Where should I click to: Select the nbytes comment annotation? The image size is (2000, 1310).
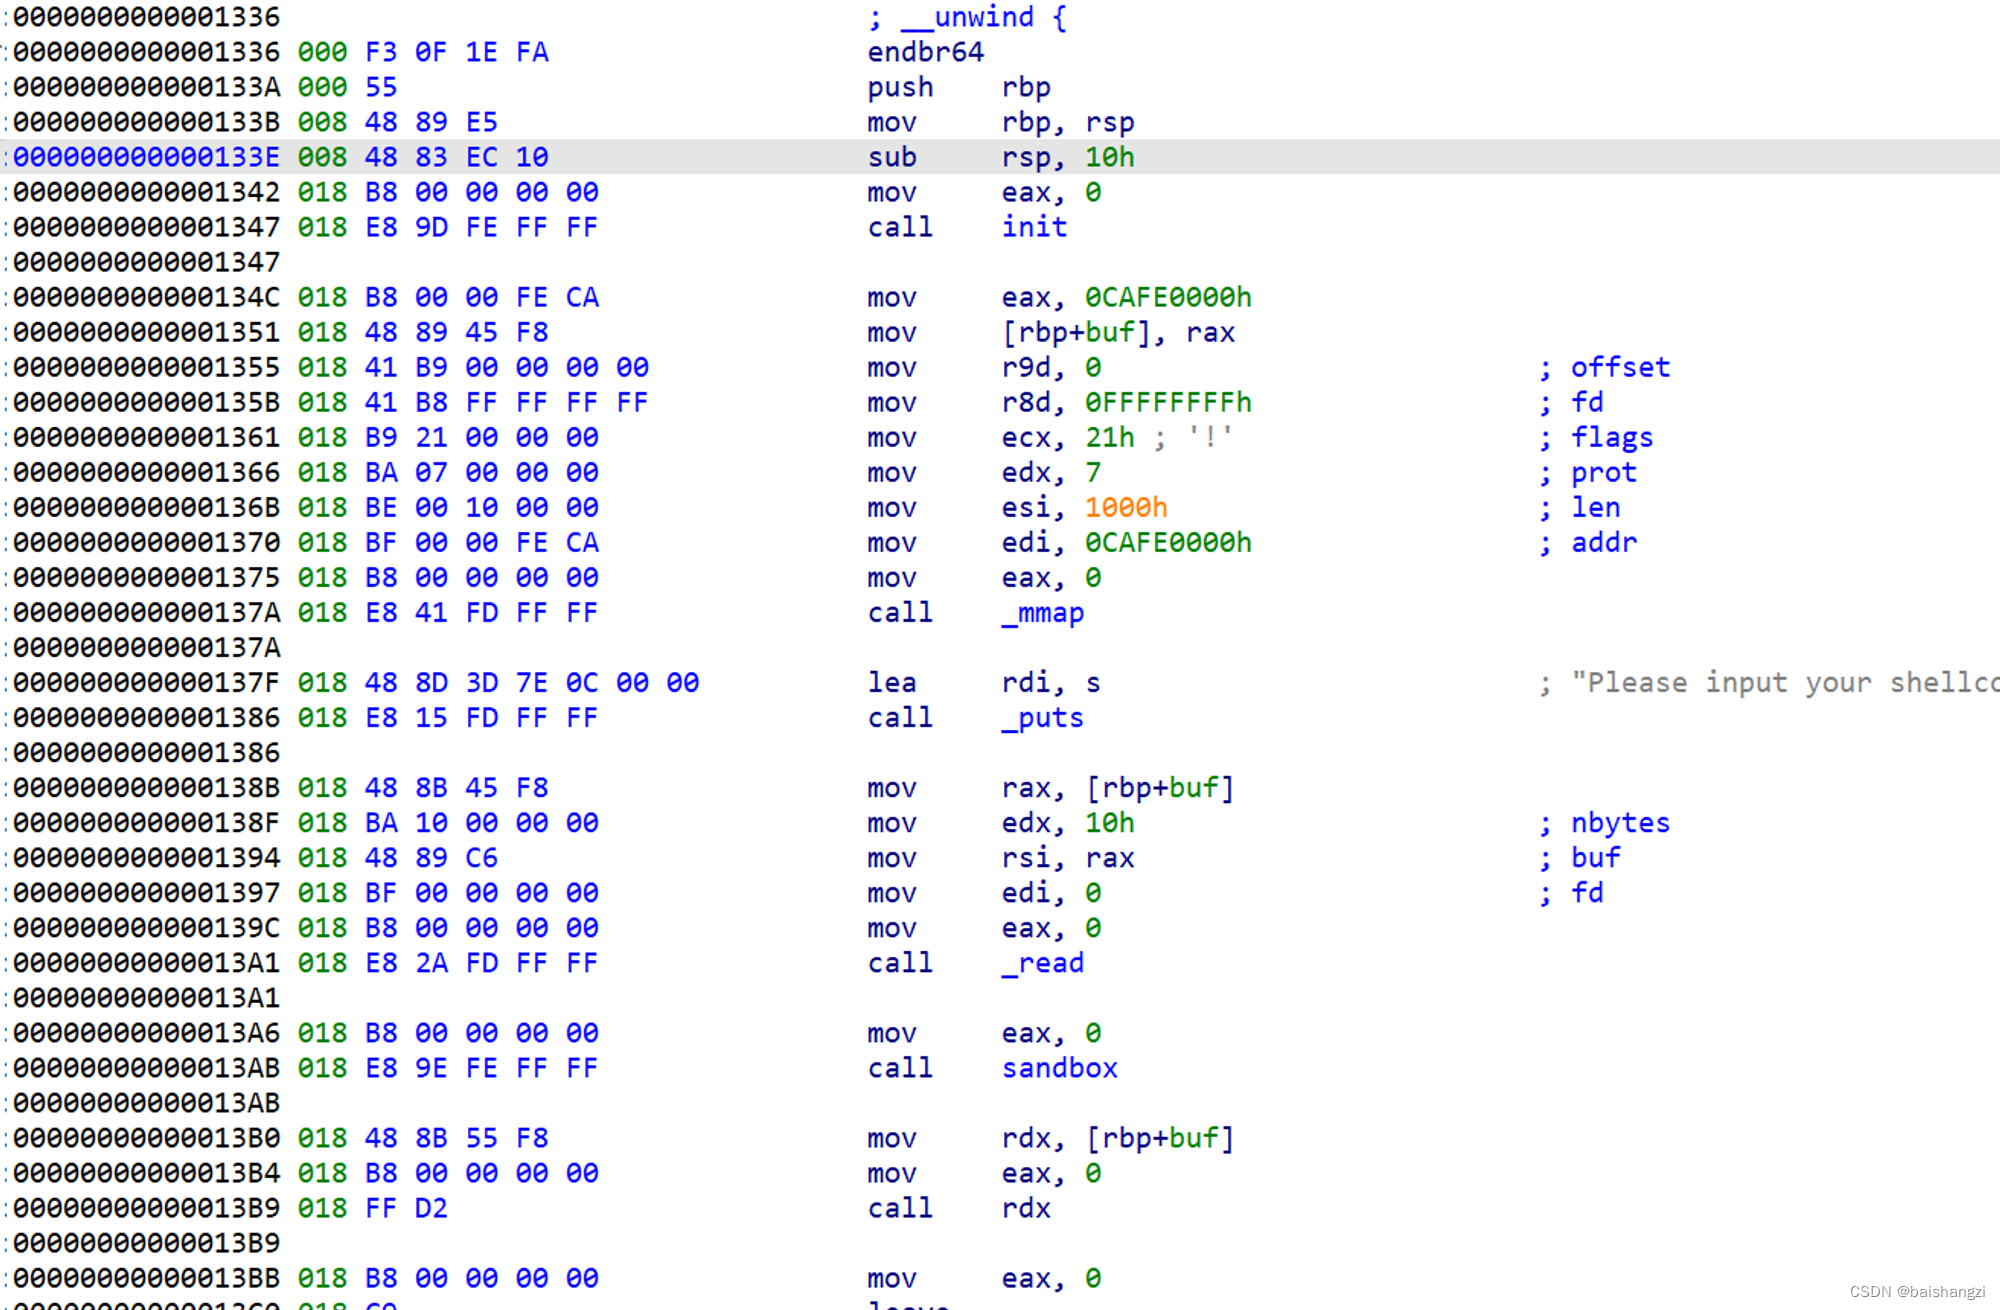[1618, 822]
